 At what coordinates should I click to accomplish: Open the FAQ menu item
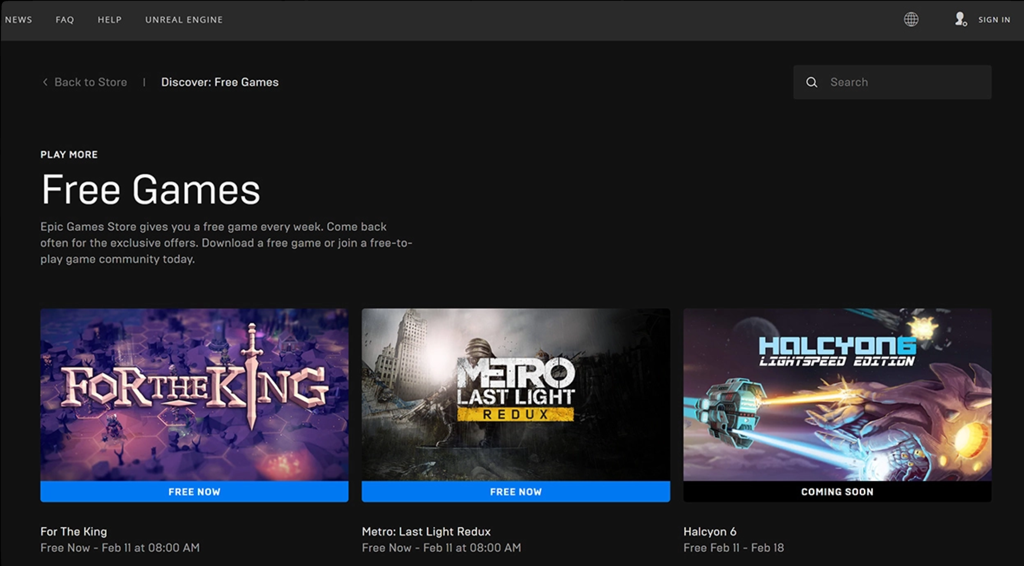[65, 20]
